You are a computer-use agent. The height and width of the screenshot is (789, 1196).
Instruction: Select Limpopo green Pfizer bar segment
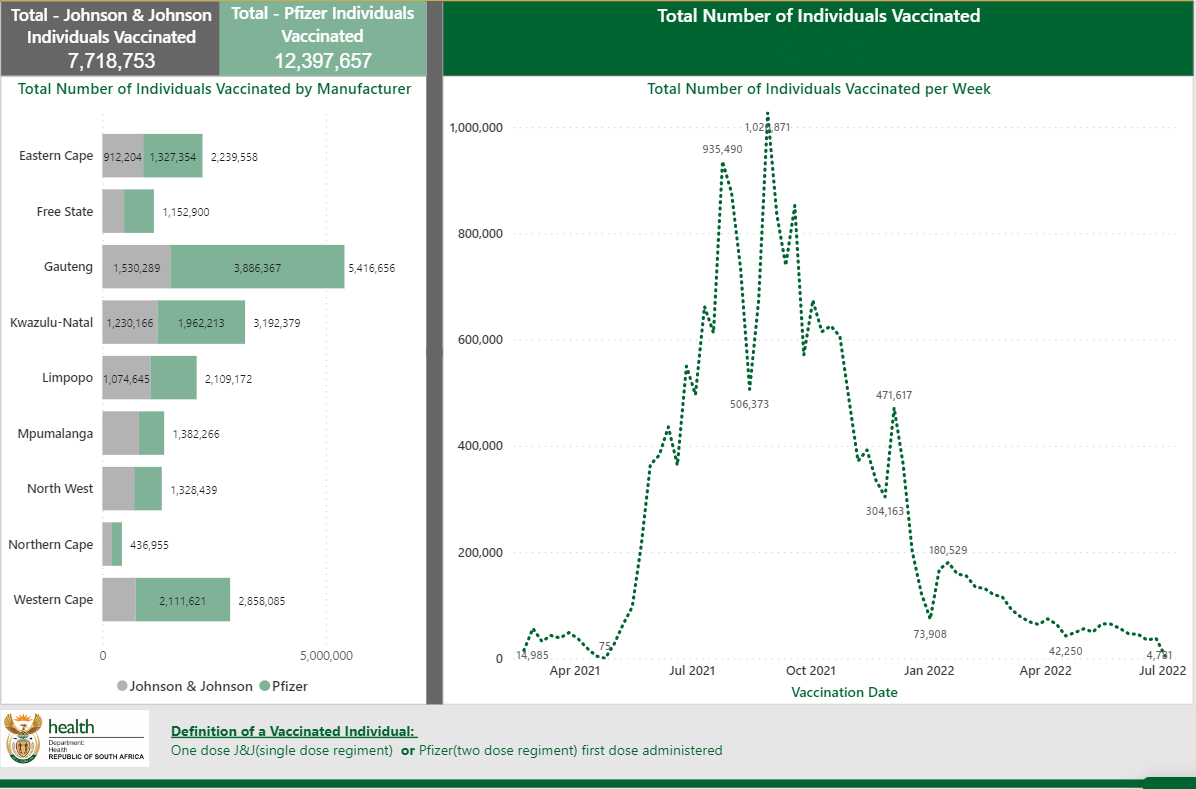tap(174, 378)
